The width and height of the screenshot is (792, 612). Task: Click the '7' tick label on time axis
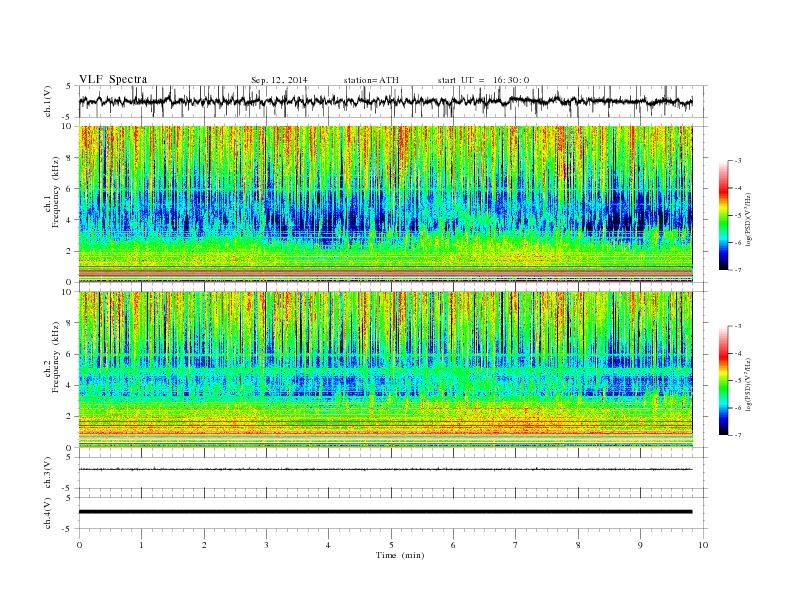(516, 545)
